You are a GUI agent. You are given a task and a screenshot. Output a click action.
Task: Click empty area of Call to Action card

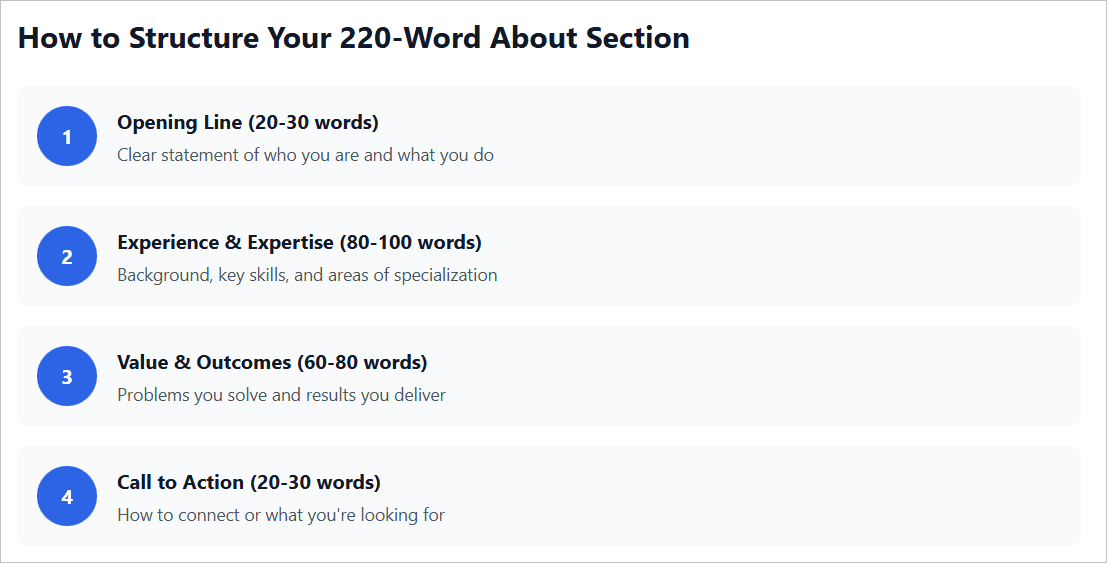pos(800,496)
